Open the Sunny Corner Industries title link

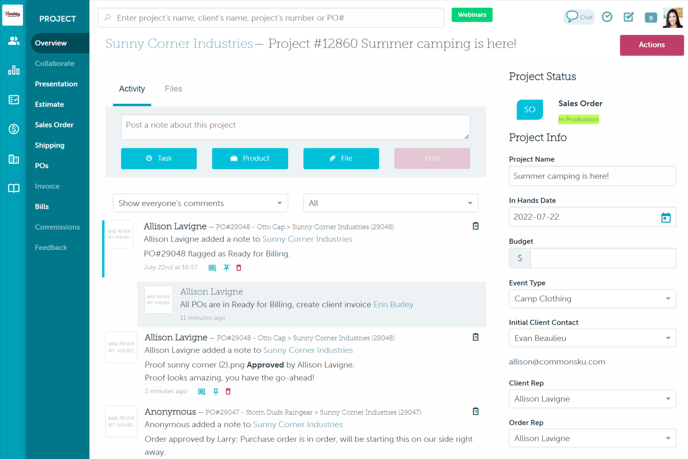tap(179, 44)
